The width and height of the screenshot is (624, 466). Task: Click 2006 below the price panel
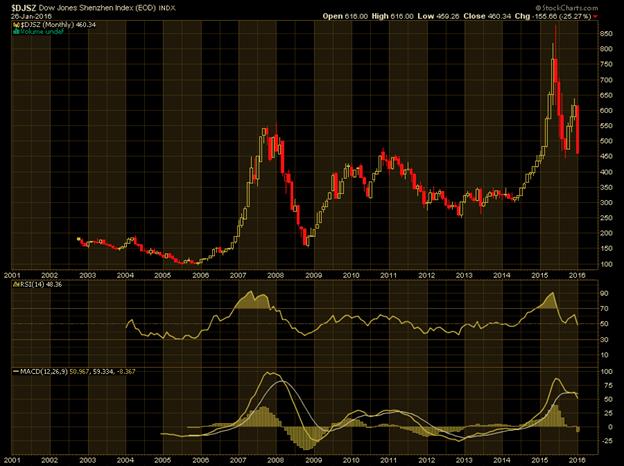(200, 275)
